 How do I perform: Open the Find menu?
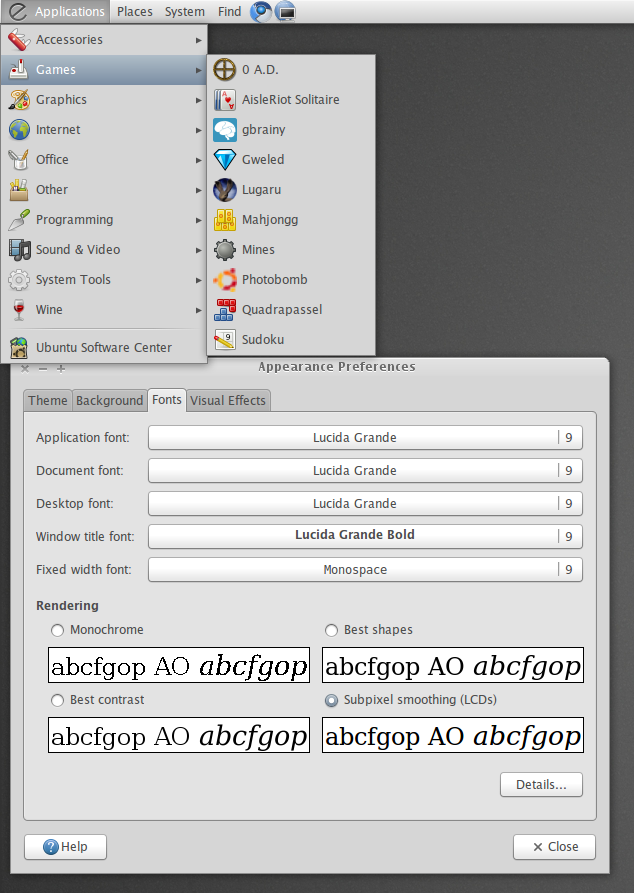click(230, 11)
